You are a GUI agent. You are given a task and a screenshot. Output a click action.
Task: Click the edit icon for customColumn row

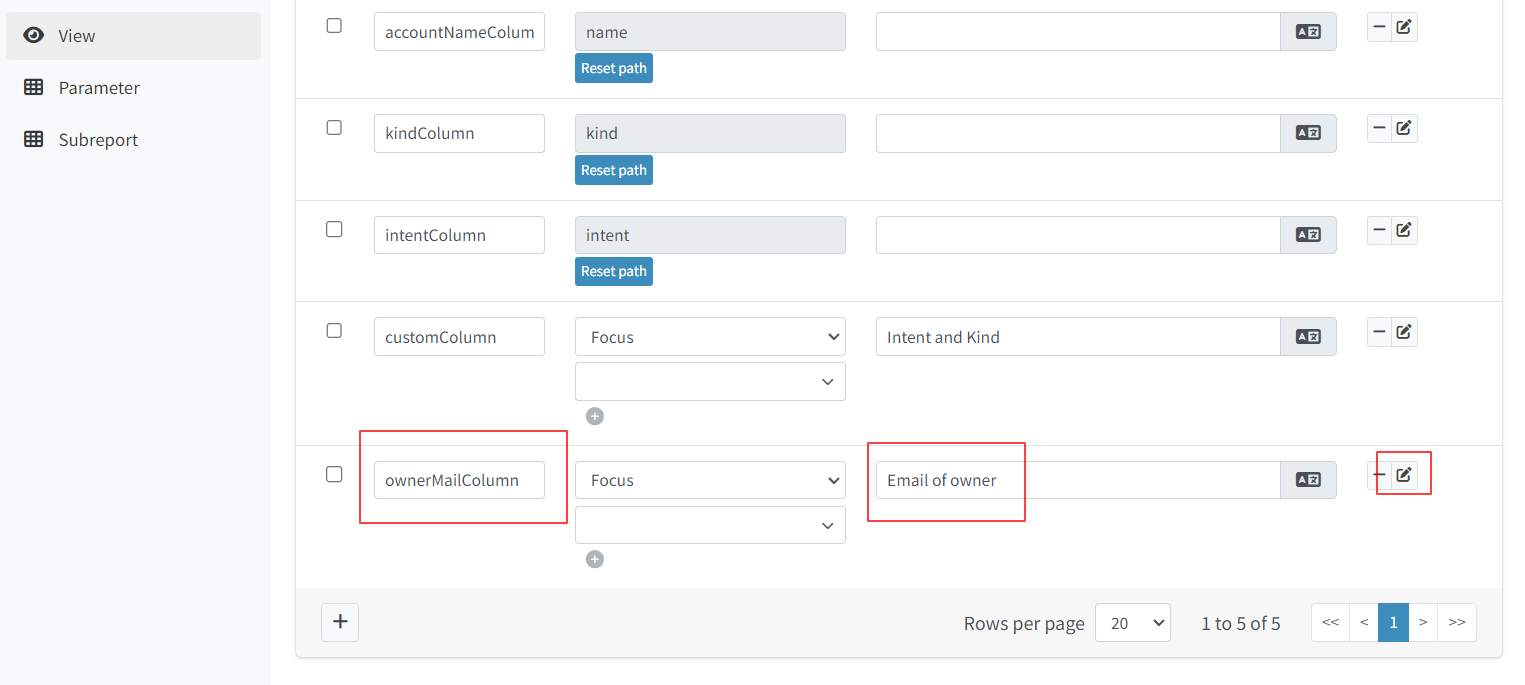[x=1404, y=332]
